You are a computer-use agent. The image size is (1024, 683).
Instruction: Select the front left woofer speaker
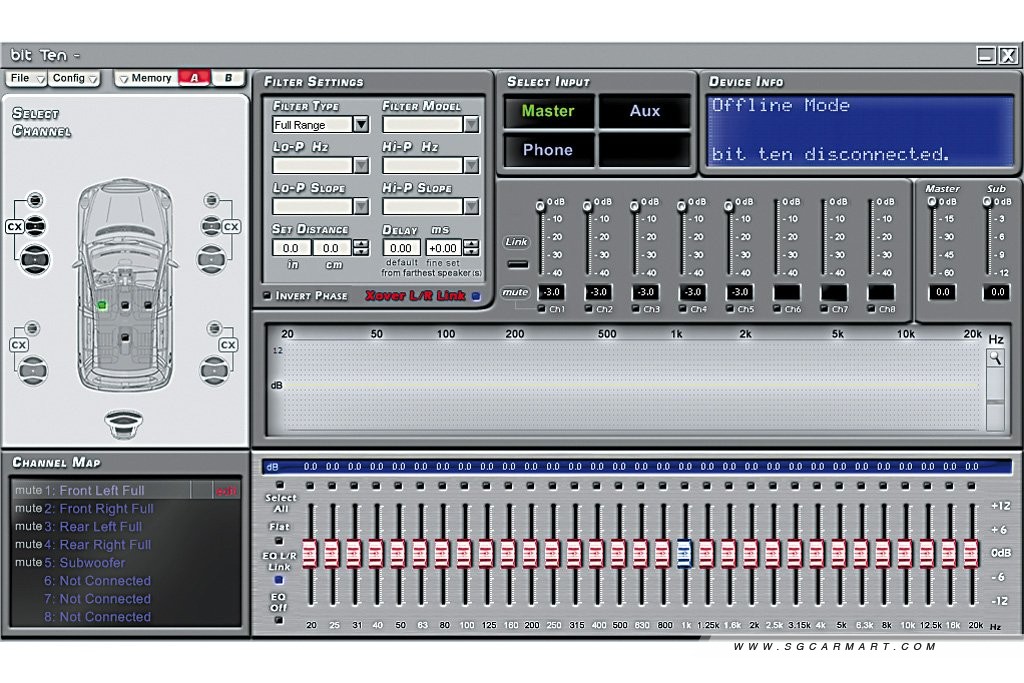[x=35, y=259]
